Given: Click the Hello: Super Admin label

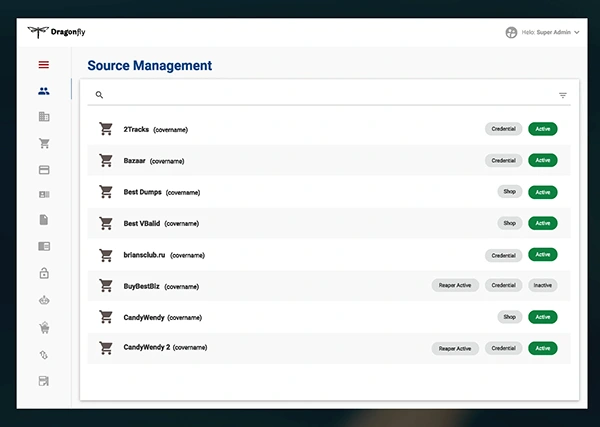Looking at the screenshot, I should (546, 33).
